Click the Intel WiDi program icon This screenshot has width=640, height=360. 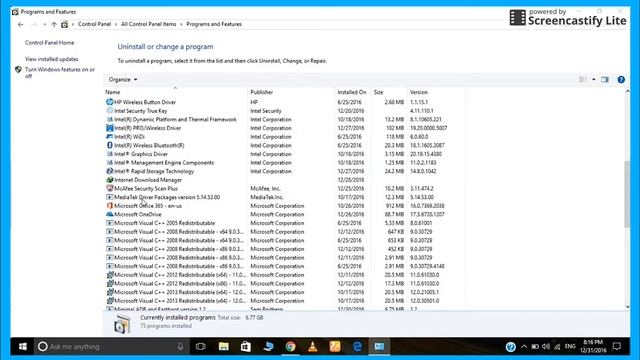(x=109, y=137)
